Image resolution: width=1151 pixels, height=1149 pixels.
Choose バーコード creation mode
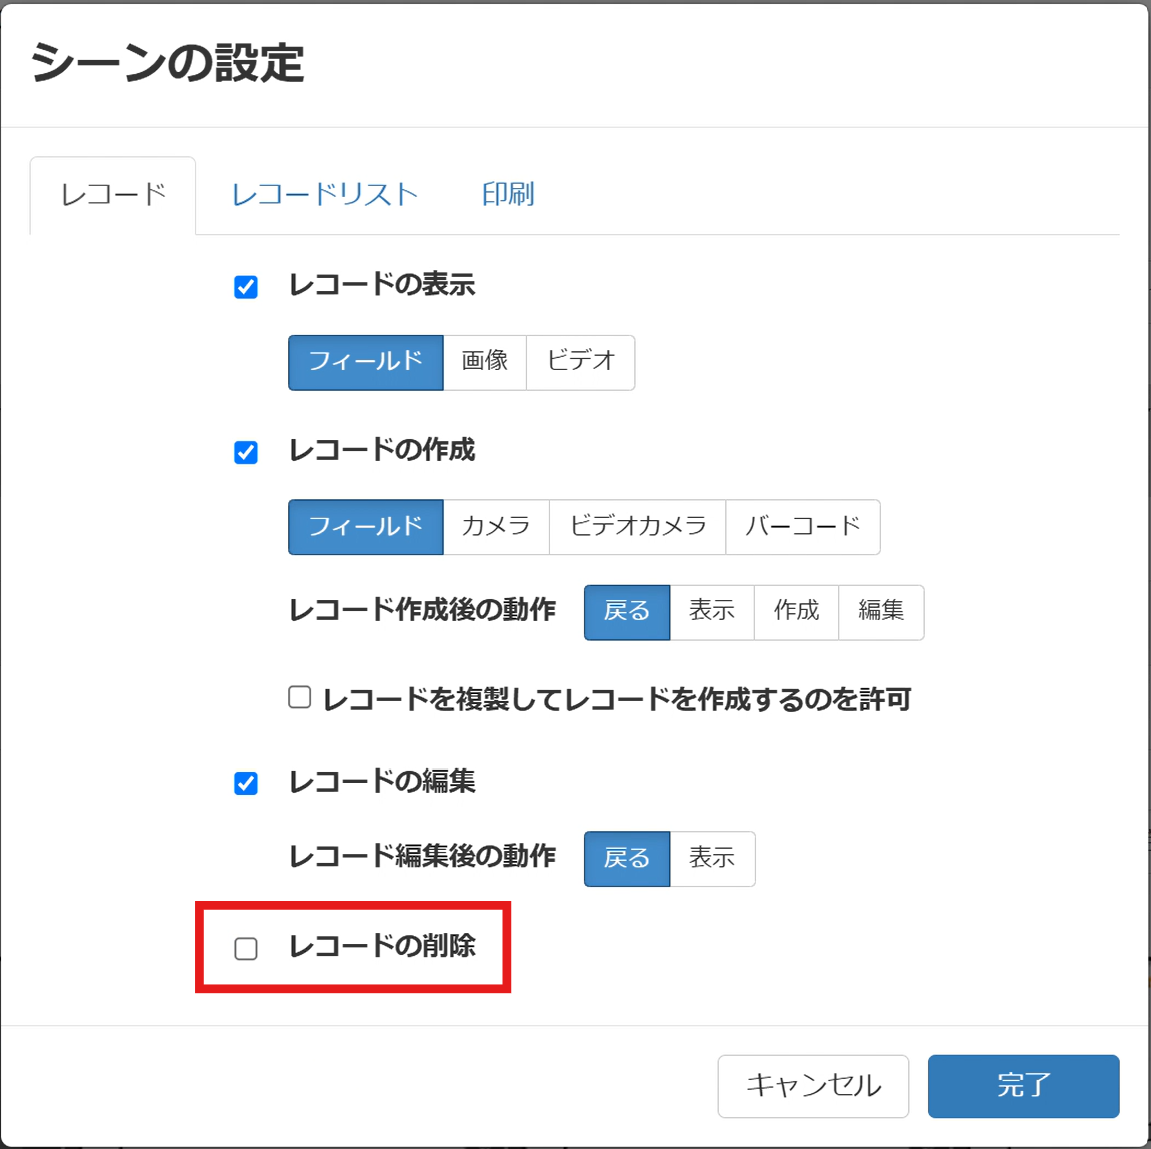click(x=803, y=527)
